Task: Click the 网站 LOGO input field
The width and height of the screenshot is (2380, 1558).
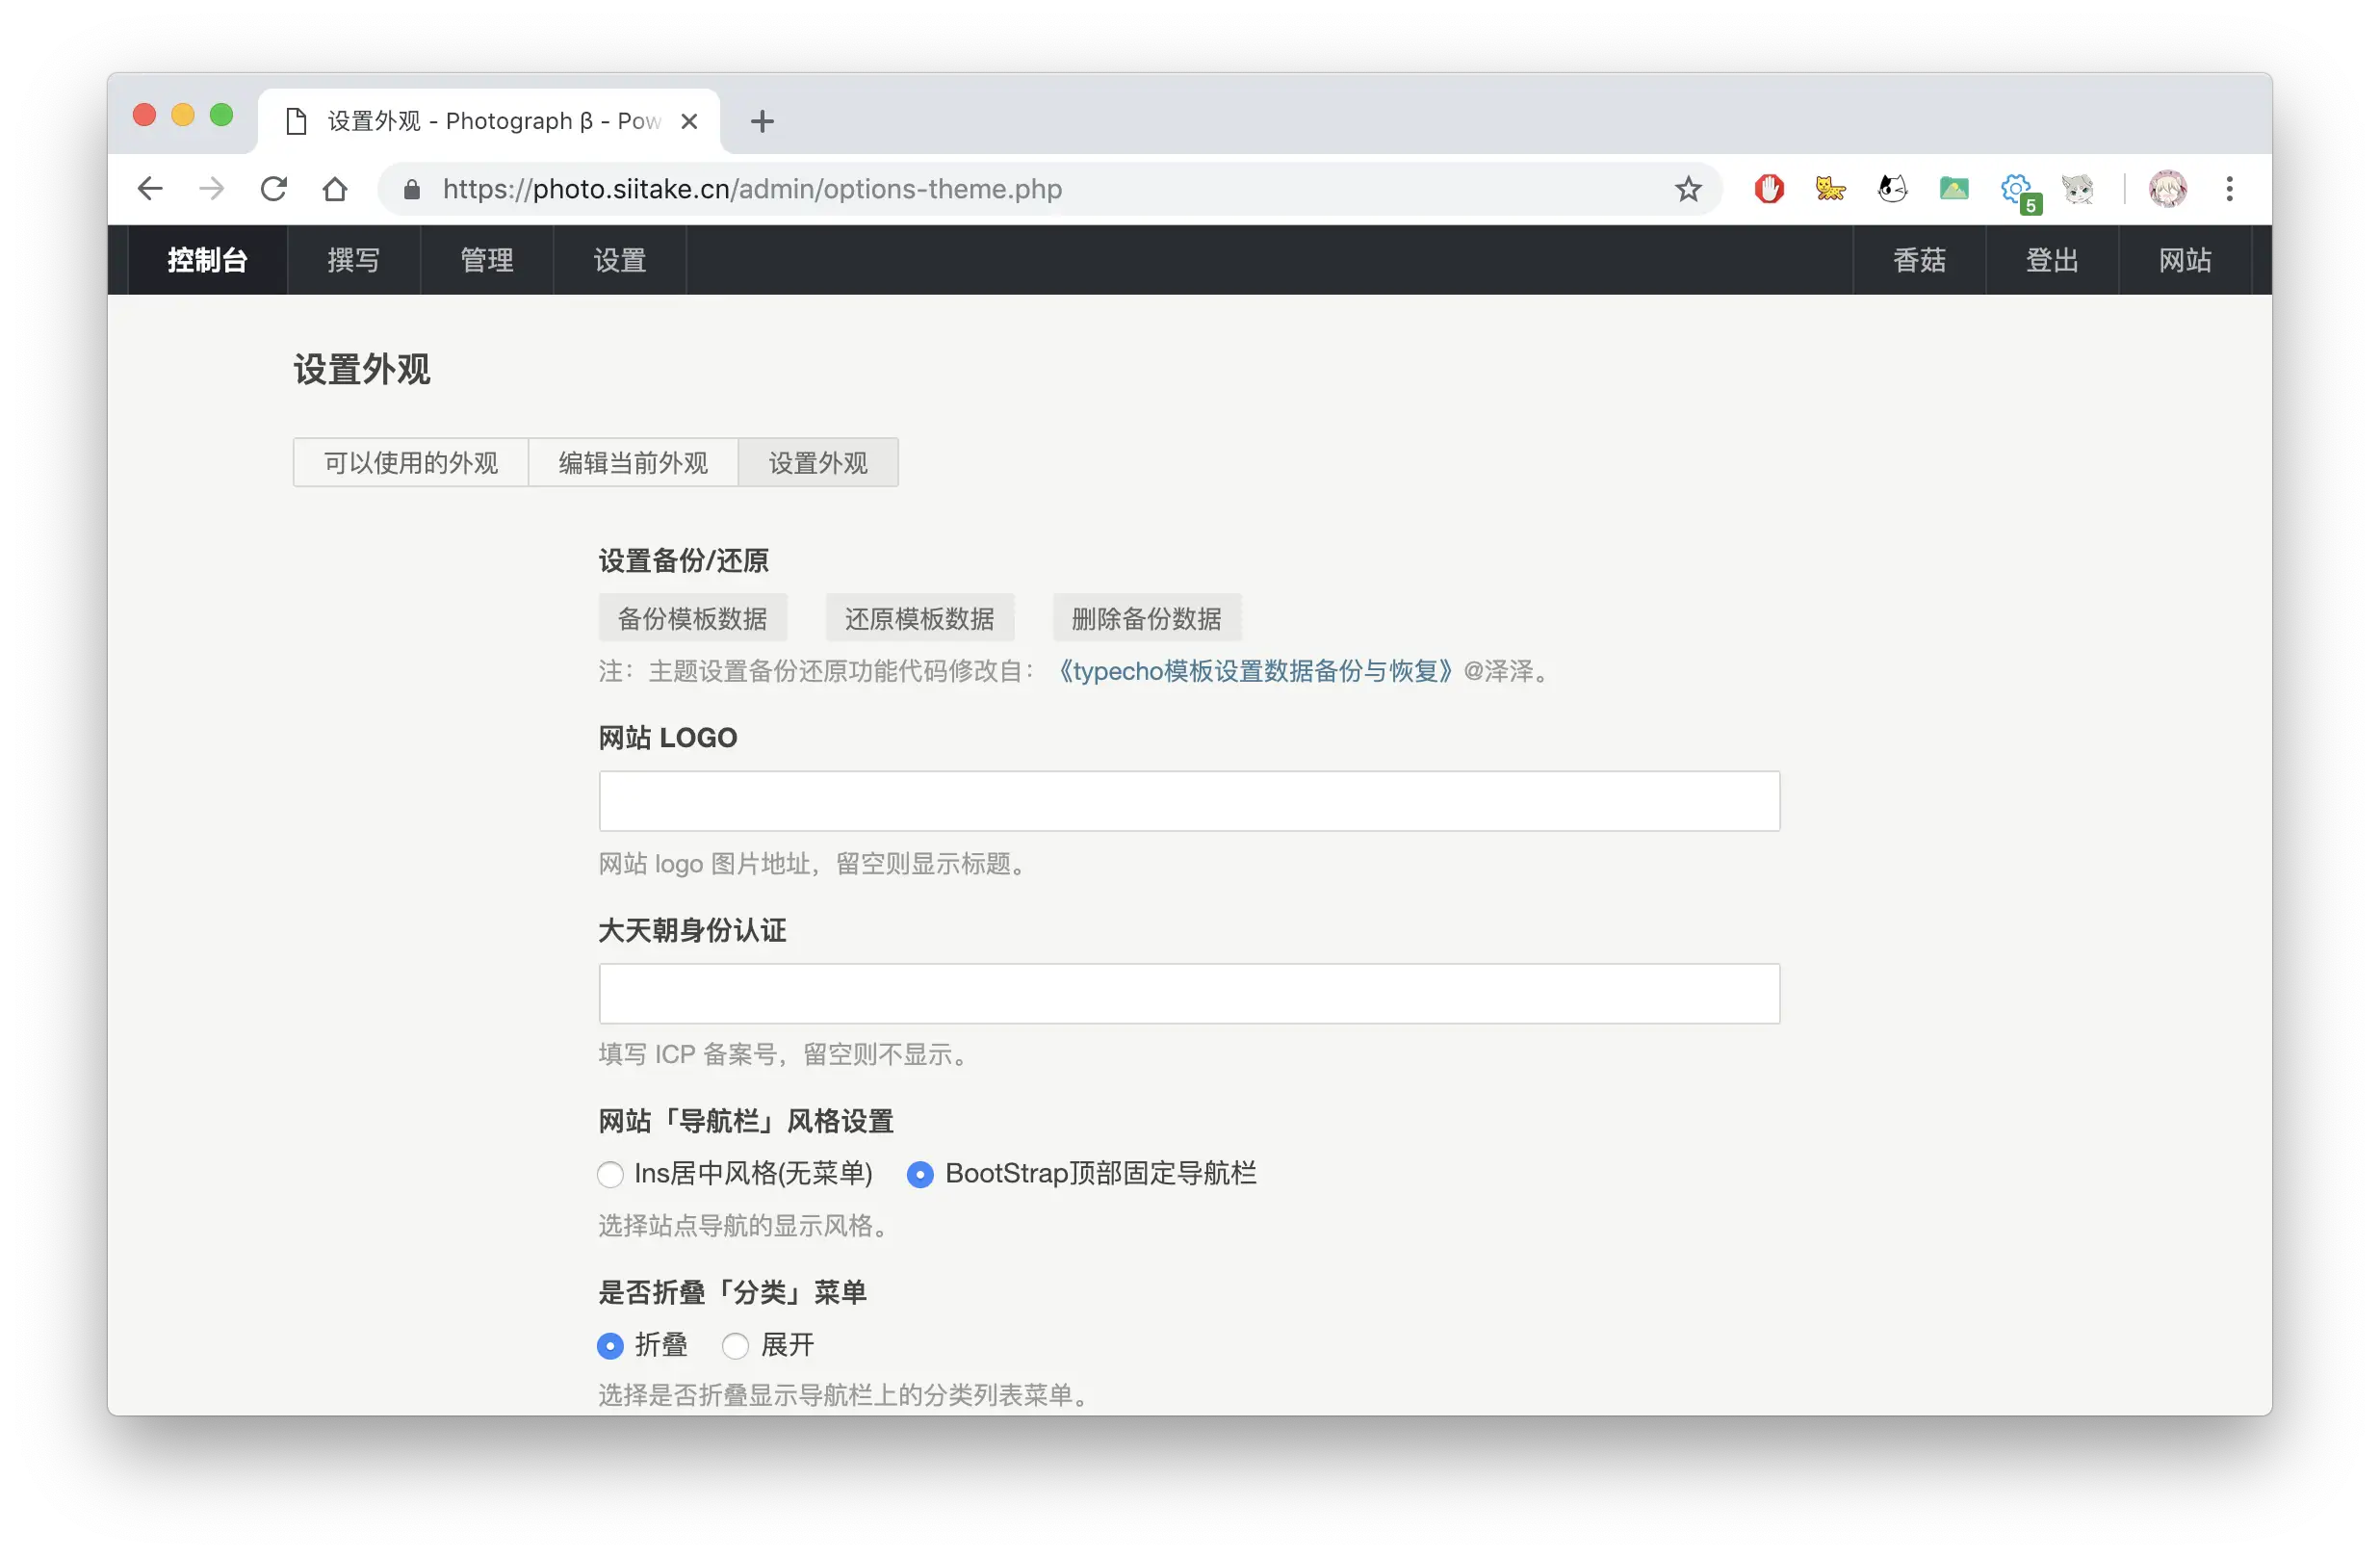Action: pyautogui.click(x=1188, y=801)
